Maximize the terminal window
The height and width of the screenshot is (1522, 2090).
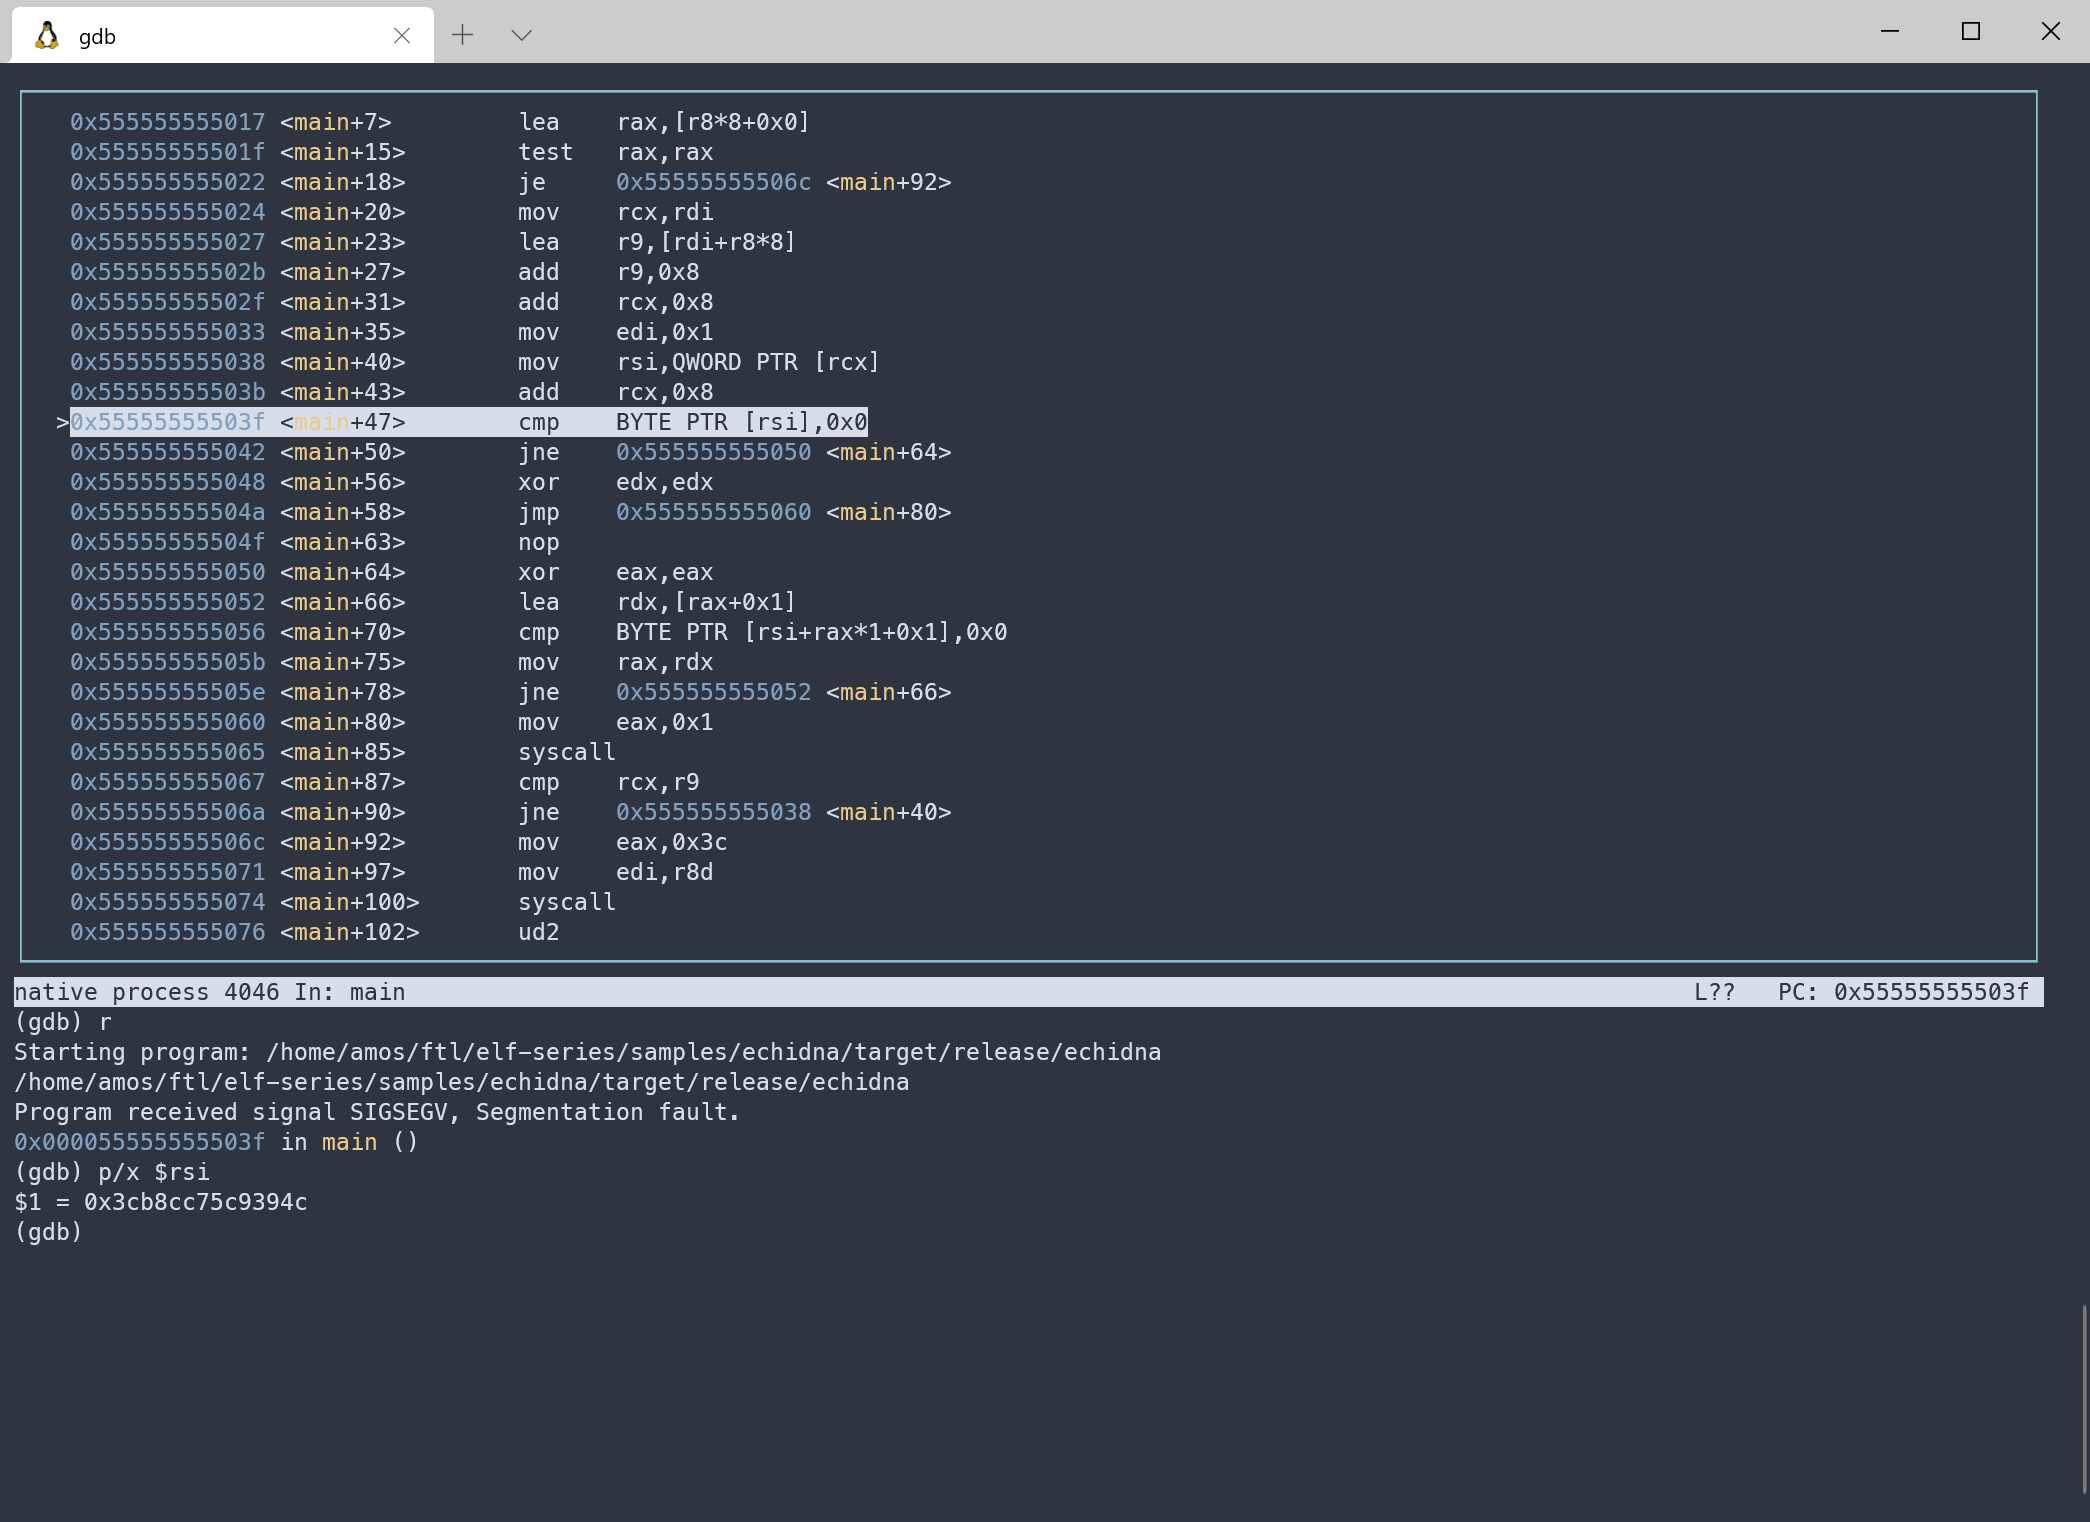point(1970,31)
